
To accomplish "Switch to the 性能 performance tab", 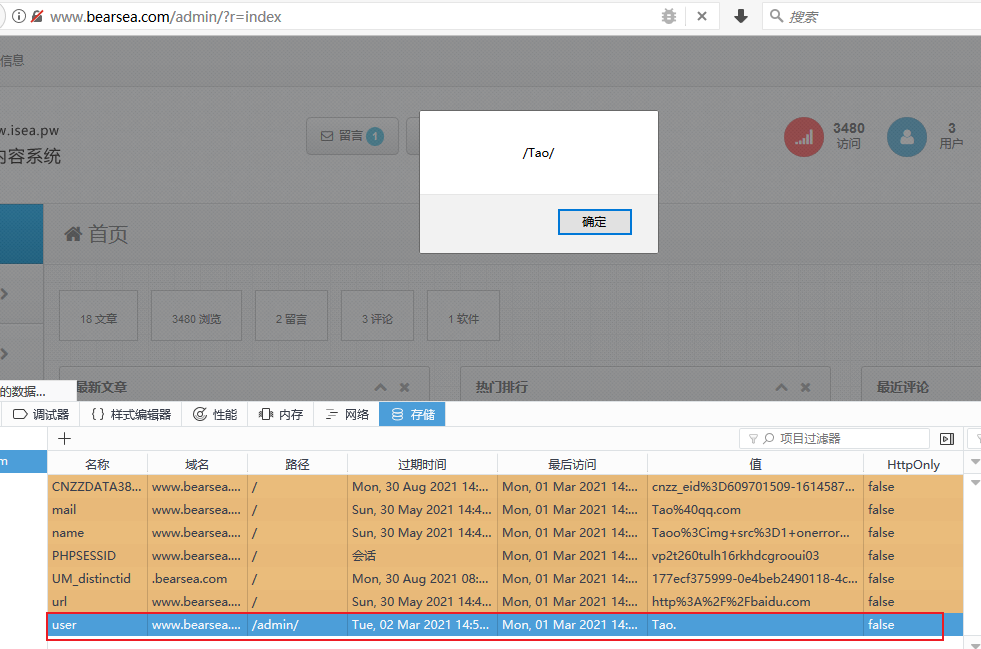I will coord(215,414).
